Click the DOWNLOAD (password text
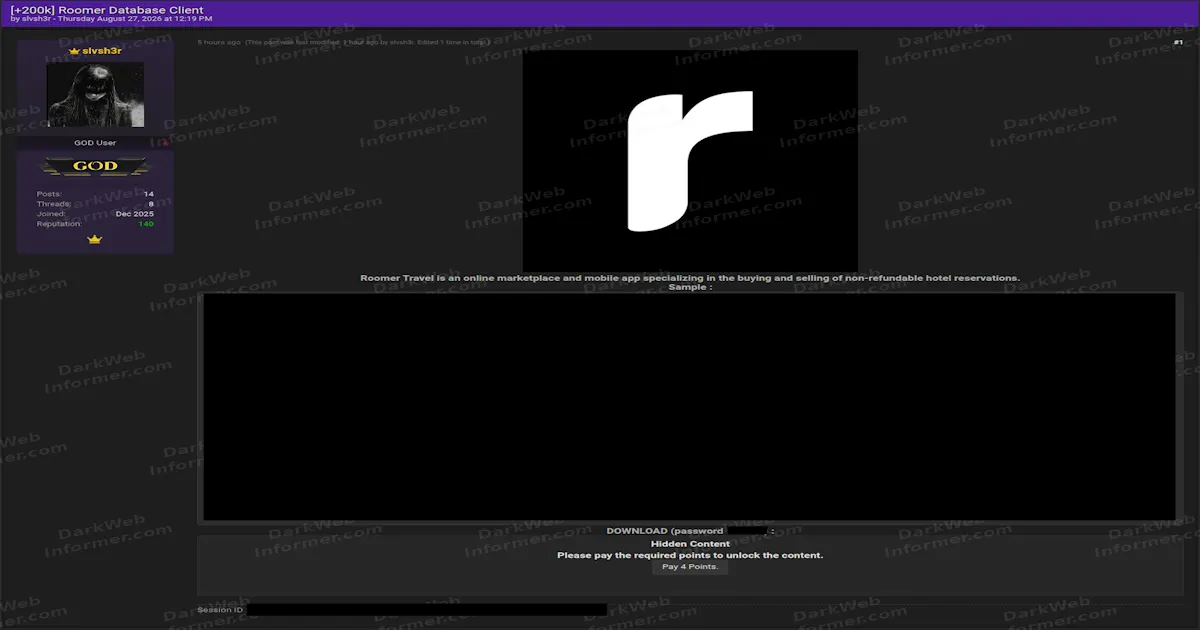This screenshot has height=630, width=1200. (x=664, y=531)
